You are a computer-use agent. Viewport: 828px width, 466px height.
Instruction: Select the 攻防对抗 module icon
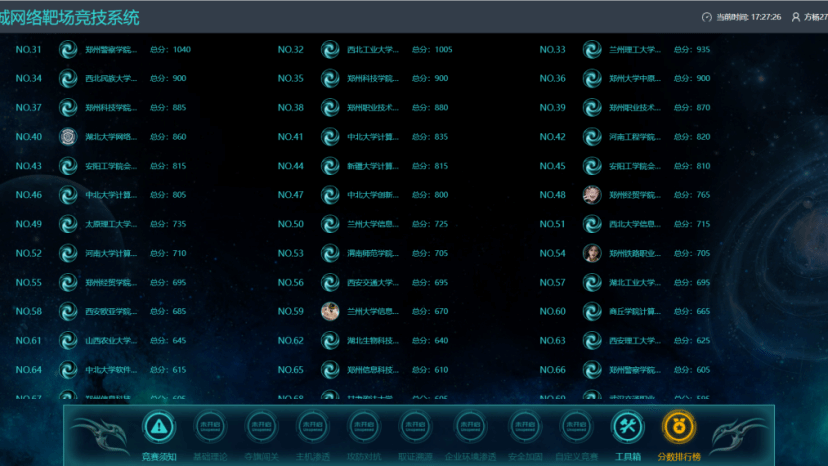coord(366,427)
